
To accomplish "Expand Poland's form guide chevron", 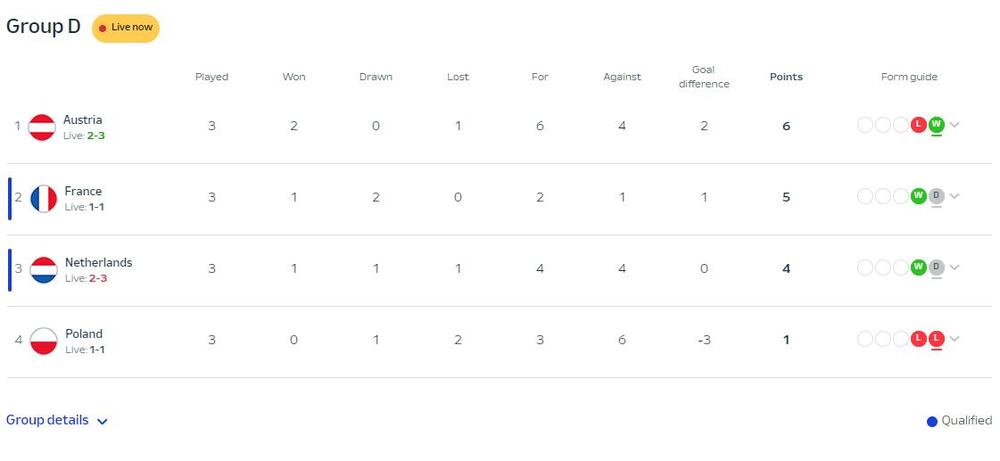I will coord(954,339).
